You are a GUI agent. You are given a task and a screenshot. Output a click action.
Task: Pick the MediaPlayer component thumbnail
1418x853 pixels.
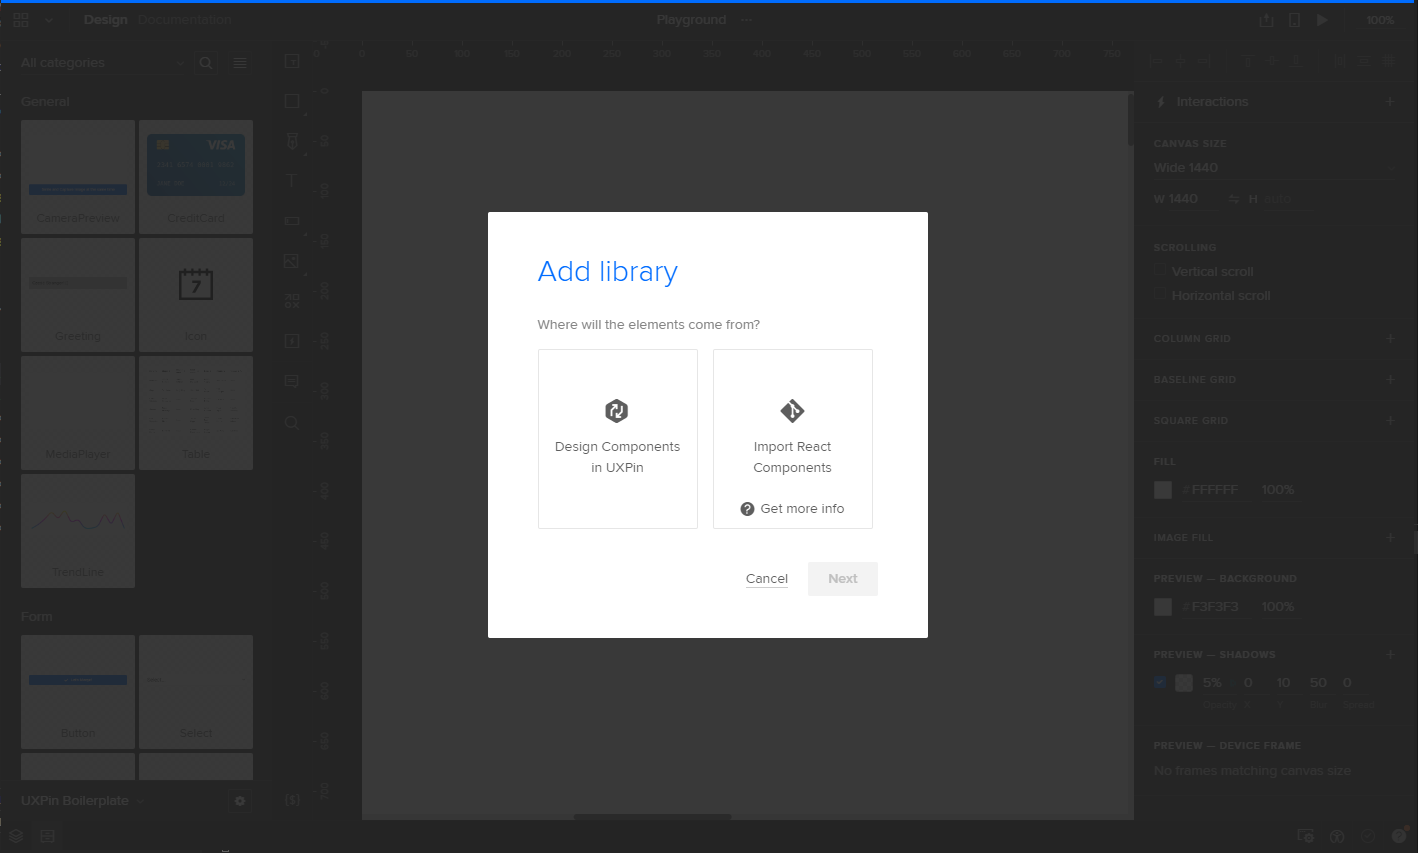tap(78, 413)
